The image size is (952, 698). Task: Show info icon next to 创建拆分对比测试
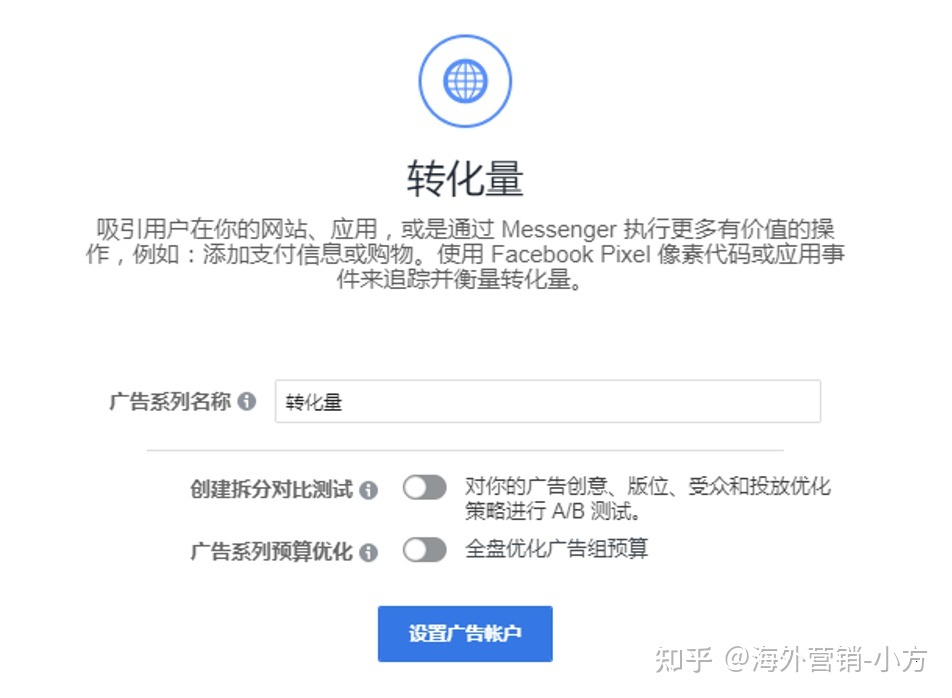click(369, 490)
